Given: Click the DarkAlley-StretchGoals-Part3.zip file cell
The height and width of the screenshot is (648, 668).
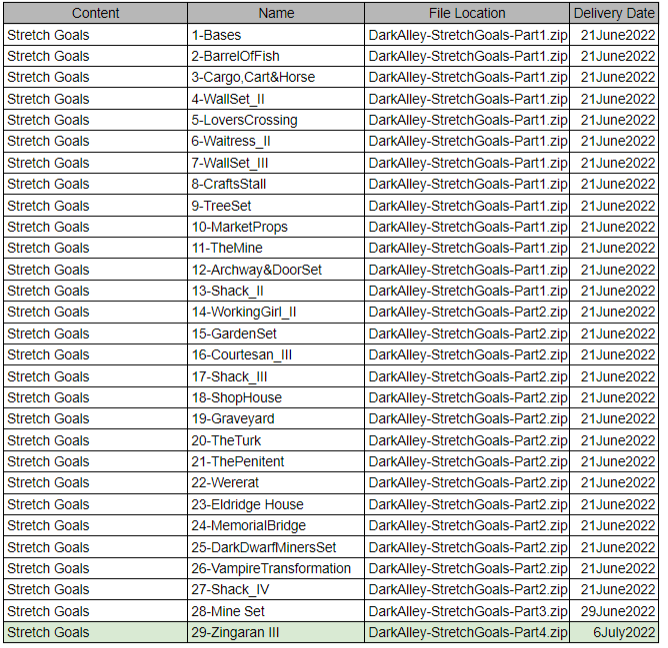Looking at the screenshot, I should coord(467,611).
